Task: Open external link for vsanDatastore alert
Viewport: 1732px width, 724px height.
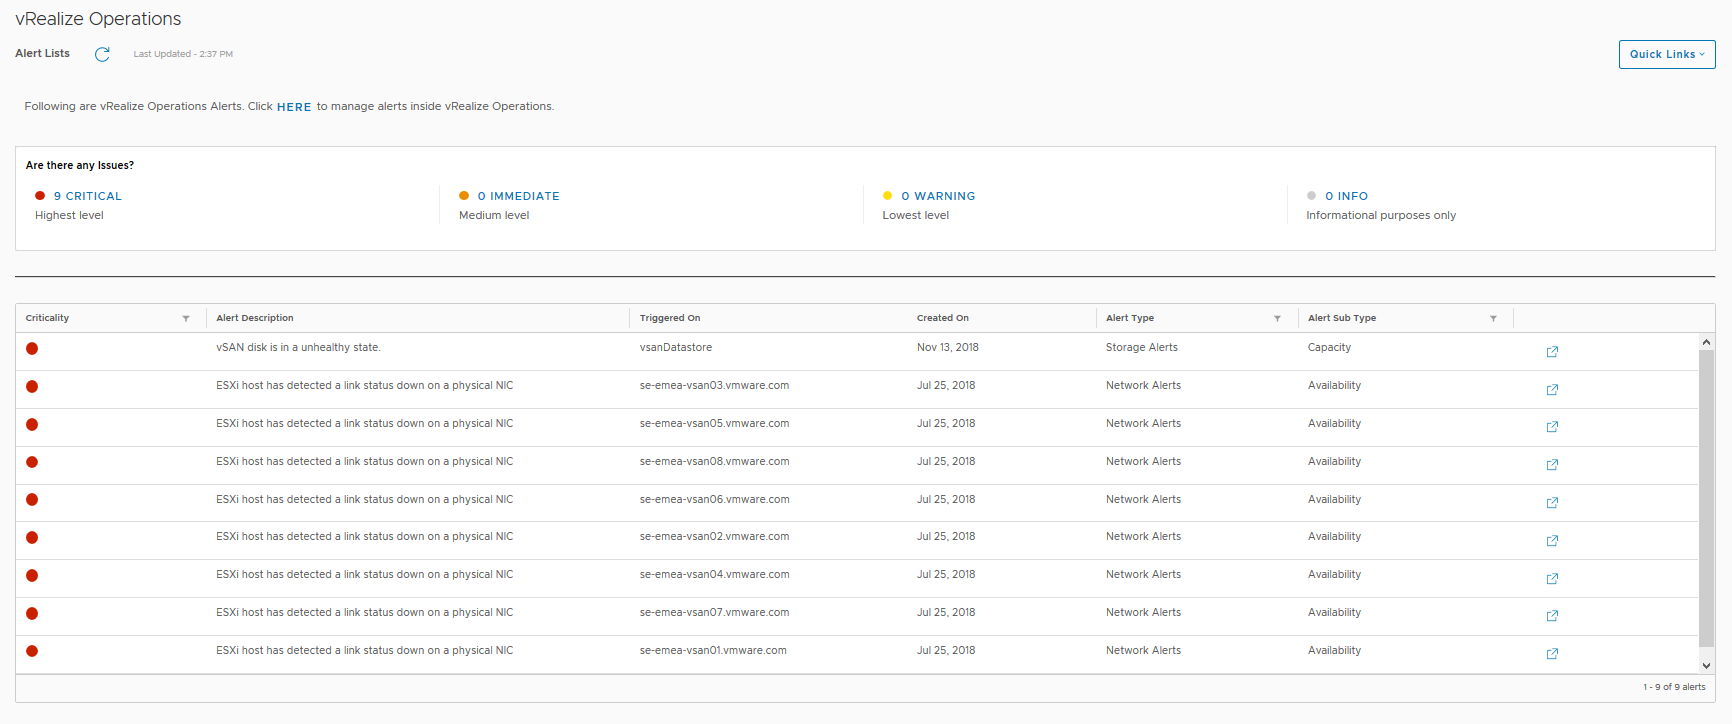Action: click(x=1552, y=351)
